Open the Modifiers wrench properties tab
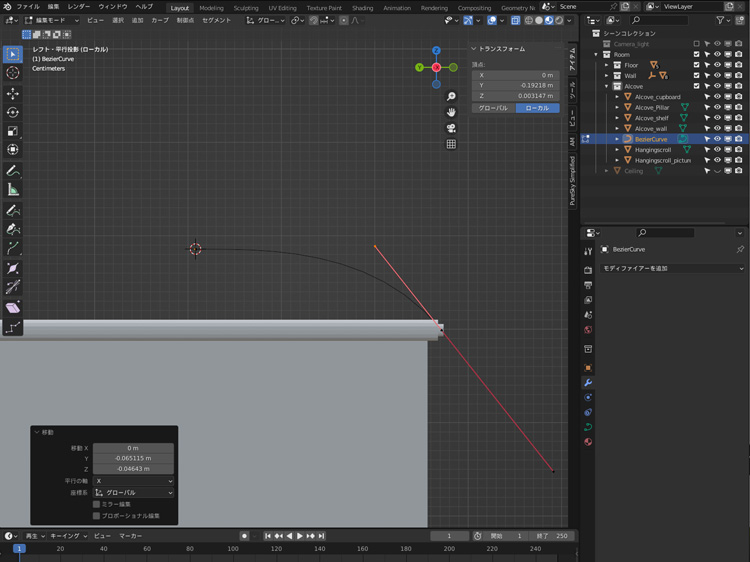Image resolution: width=750 pixels, height=562 pixels. [x=588, y=383]
